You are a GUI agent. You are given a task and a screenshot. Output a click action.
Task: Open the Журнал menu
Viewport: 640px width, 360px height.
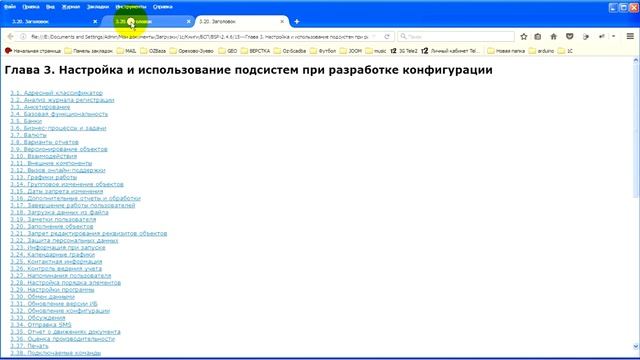point(71,7)
